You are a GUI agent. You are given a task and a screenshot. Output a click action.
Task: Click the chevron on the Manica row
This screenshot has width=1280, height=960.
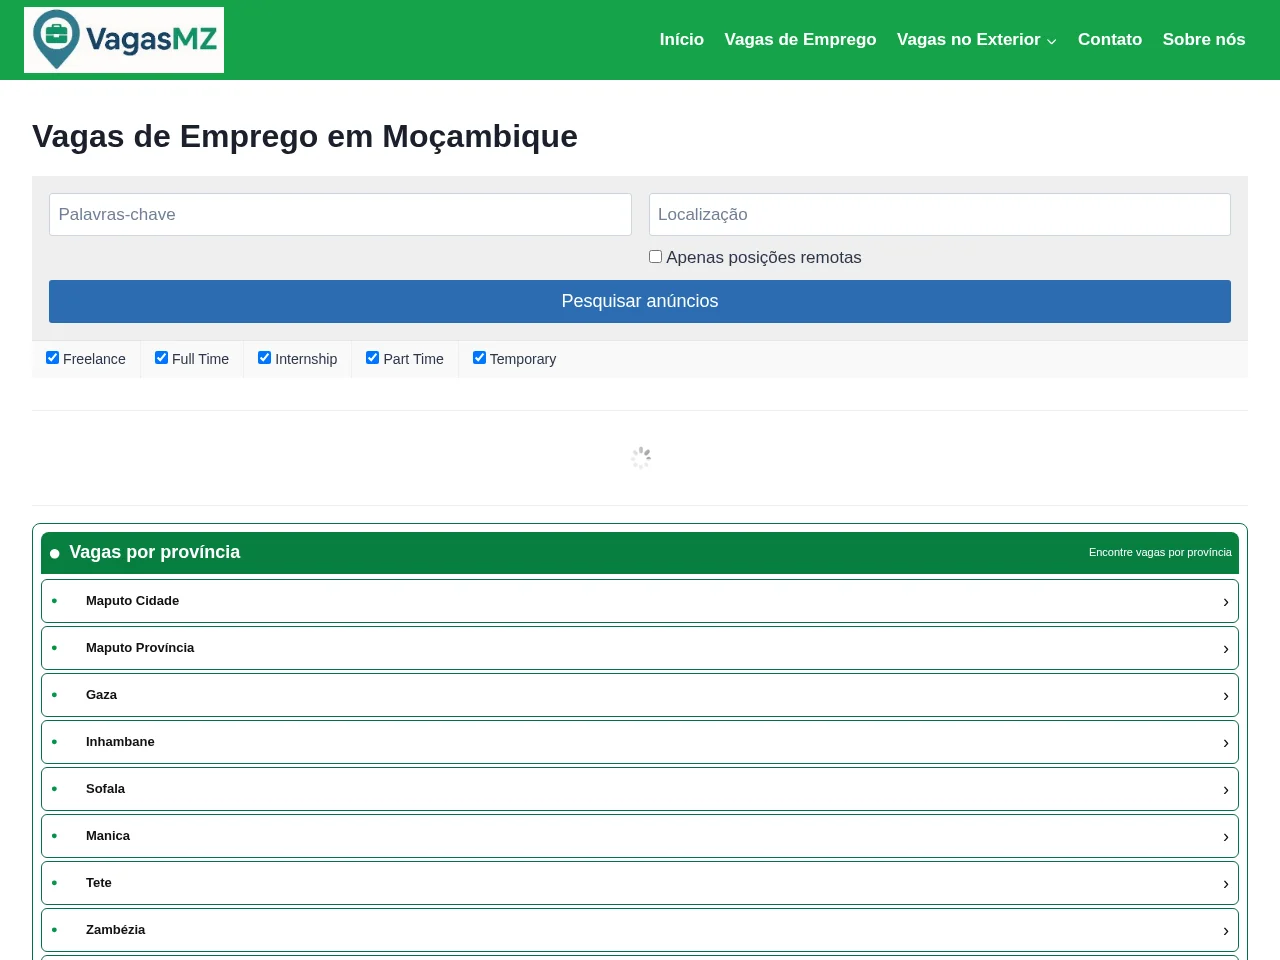tap(1226, 837)
